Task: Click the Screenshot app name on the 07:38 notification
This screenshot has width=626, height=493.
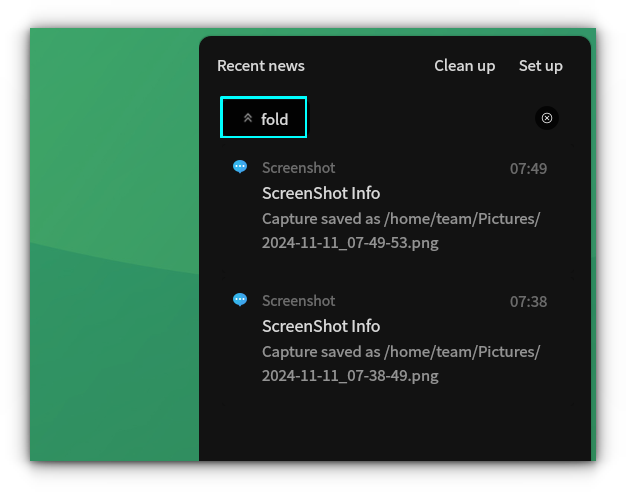Action: pyautogui.click(x=298, y=300)
